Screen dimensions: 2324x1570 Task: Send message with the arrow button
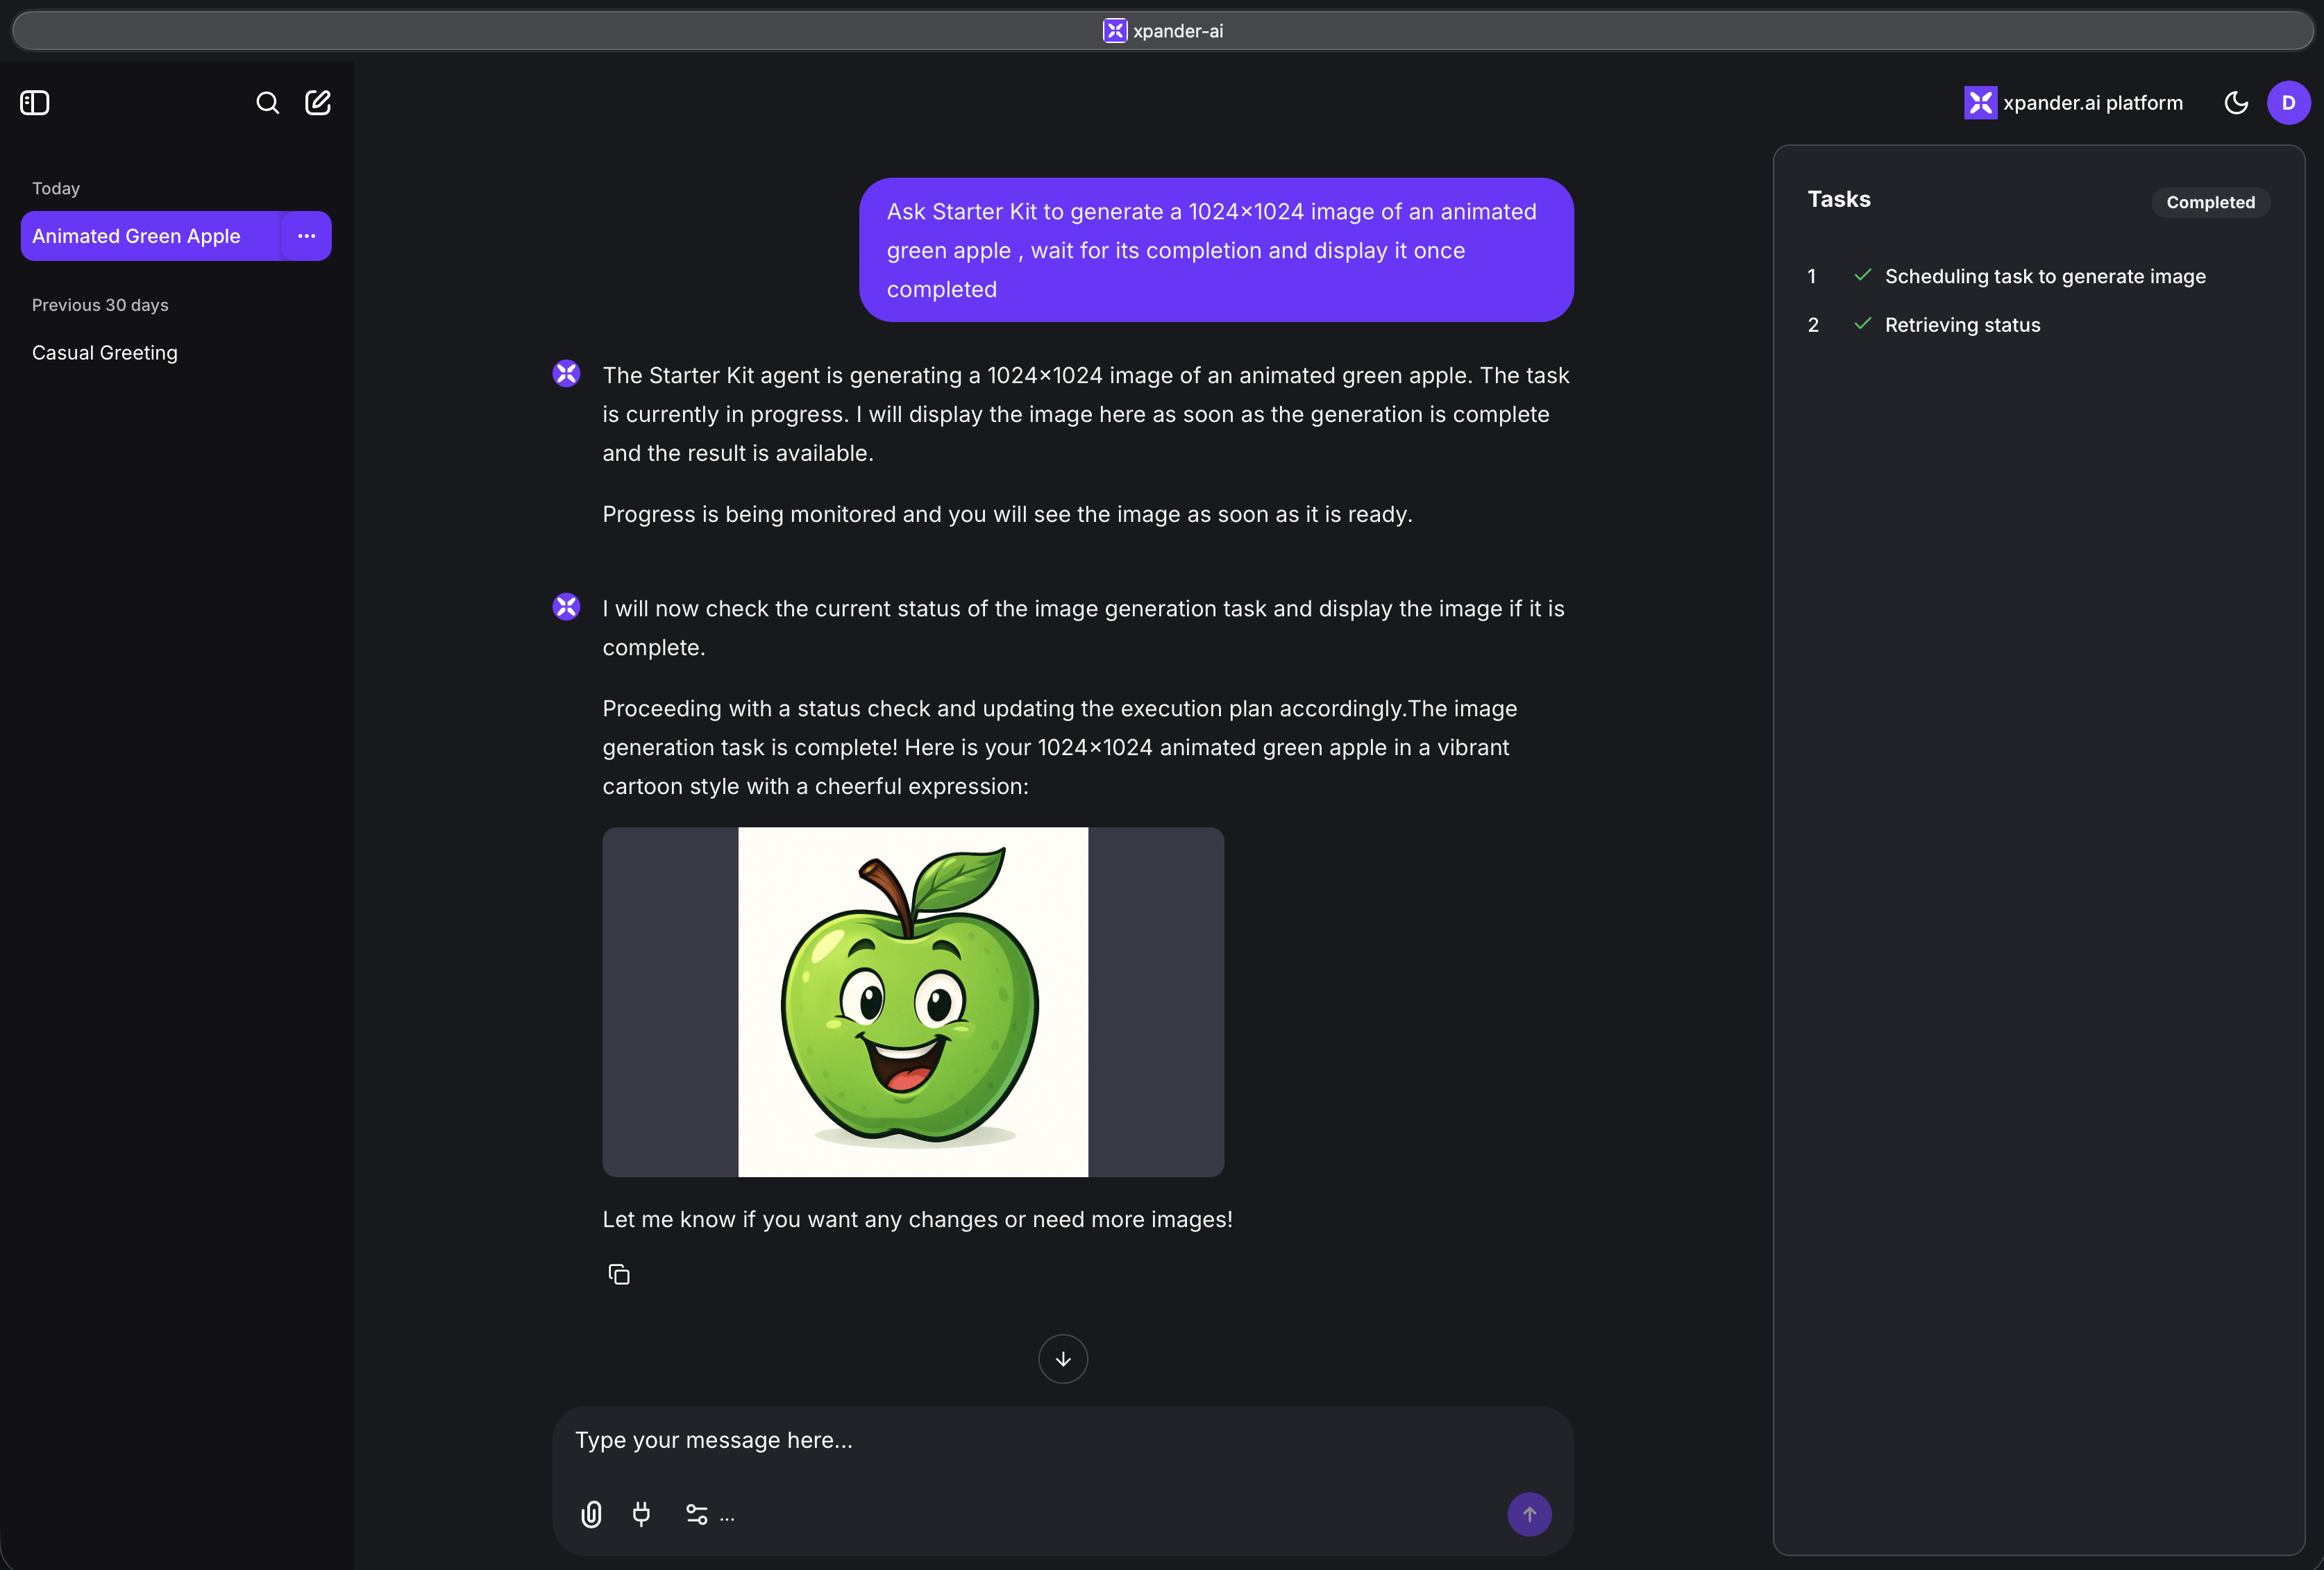(x=1529, y=1514)
